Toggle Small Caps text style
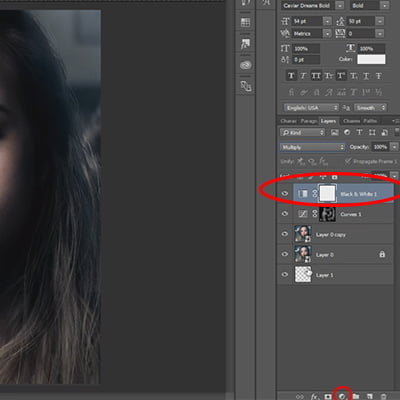Viewport: 400px width, 400px height. click(x=328, y=76)
